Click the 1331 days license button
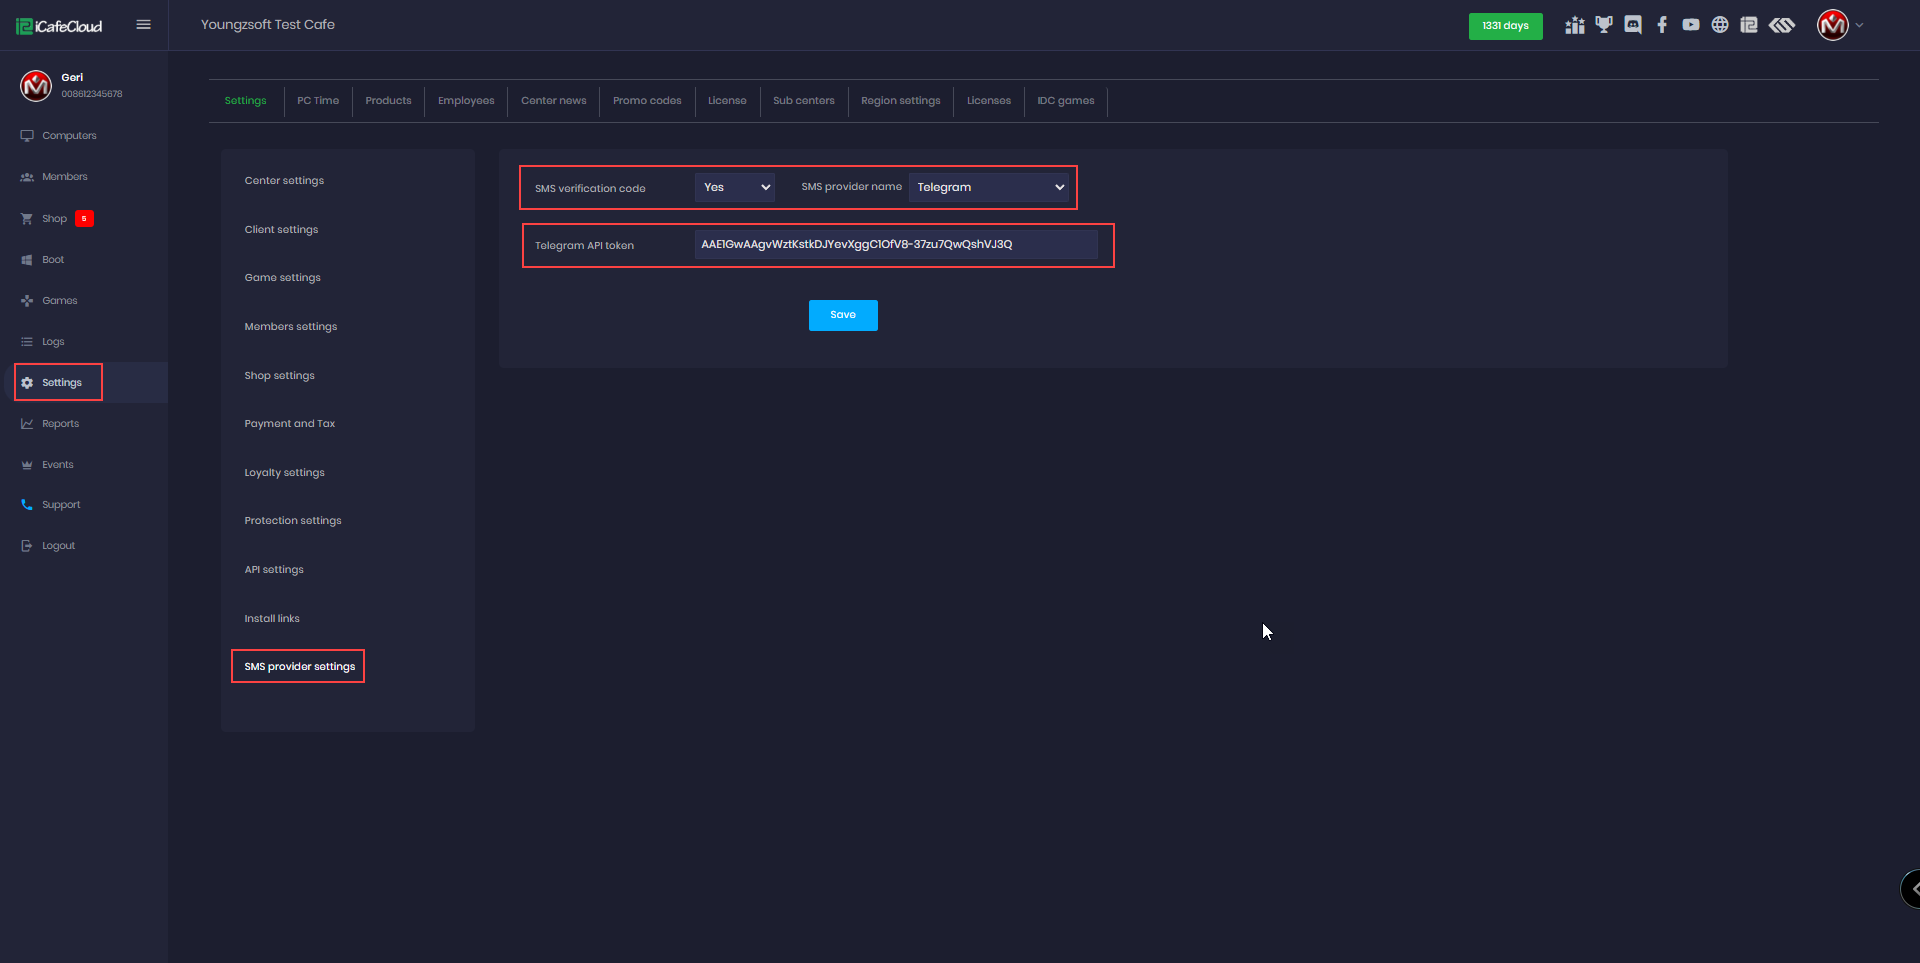The image size is (1920, 963). click(1505, 26)
